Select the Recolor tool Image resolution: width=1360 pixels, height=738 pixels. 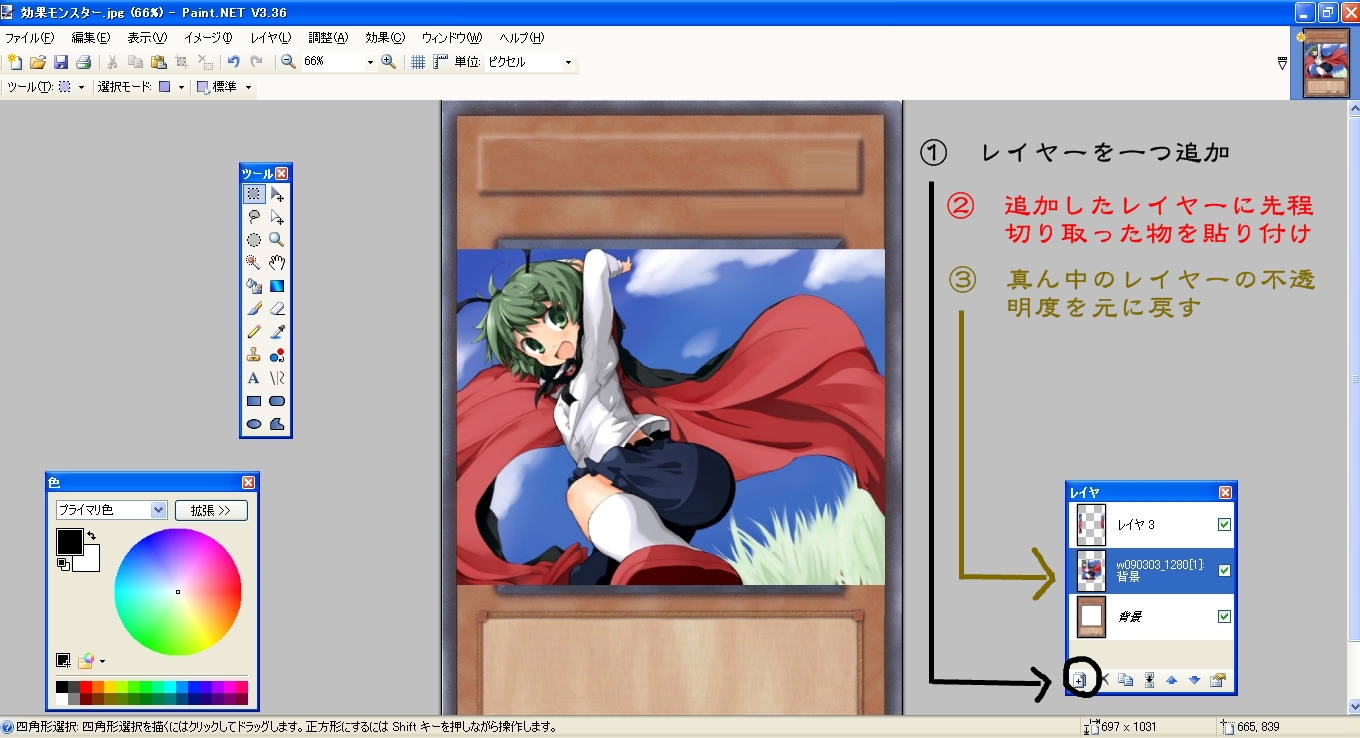[277, 355]
